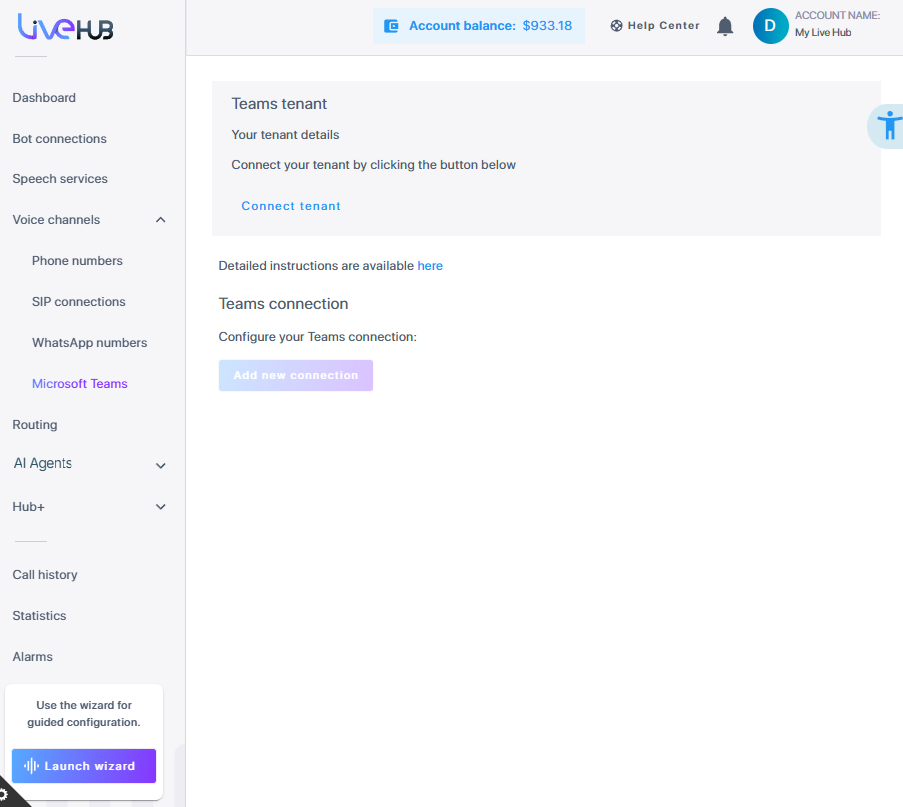Image resolution: width=903 pixels, height=807 pixels.
Task: Click the account avatar with letter D
Action: coord(771,26)
